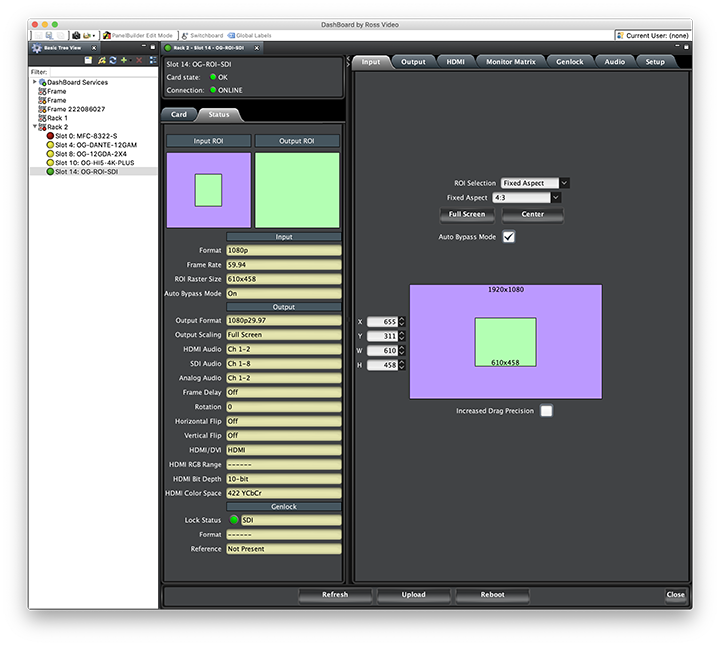Image resolution: width=720 pixels, height=646 pixels.
Task: Open the Switchboard toolbar icon
Action: click(185, 35)
